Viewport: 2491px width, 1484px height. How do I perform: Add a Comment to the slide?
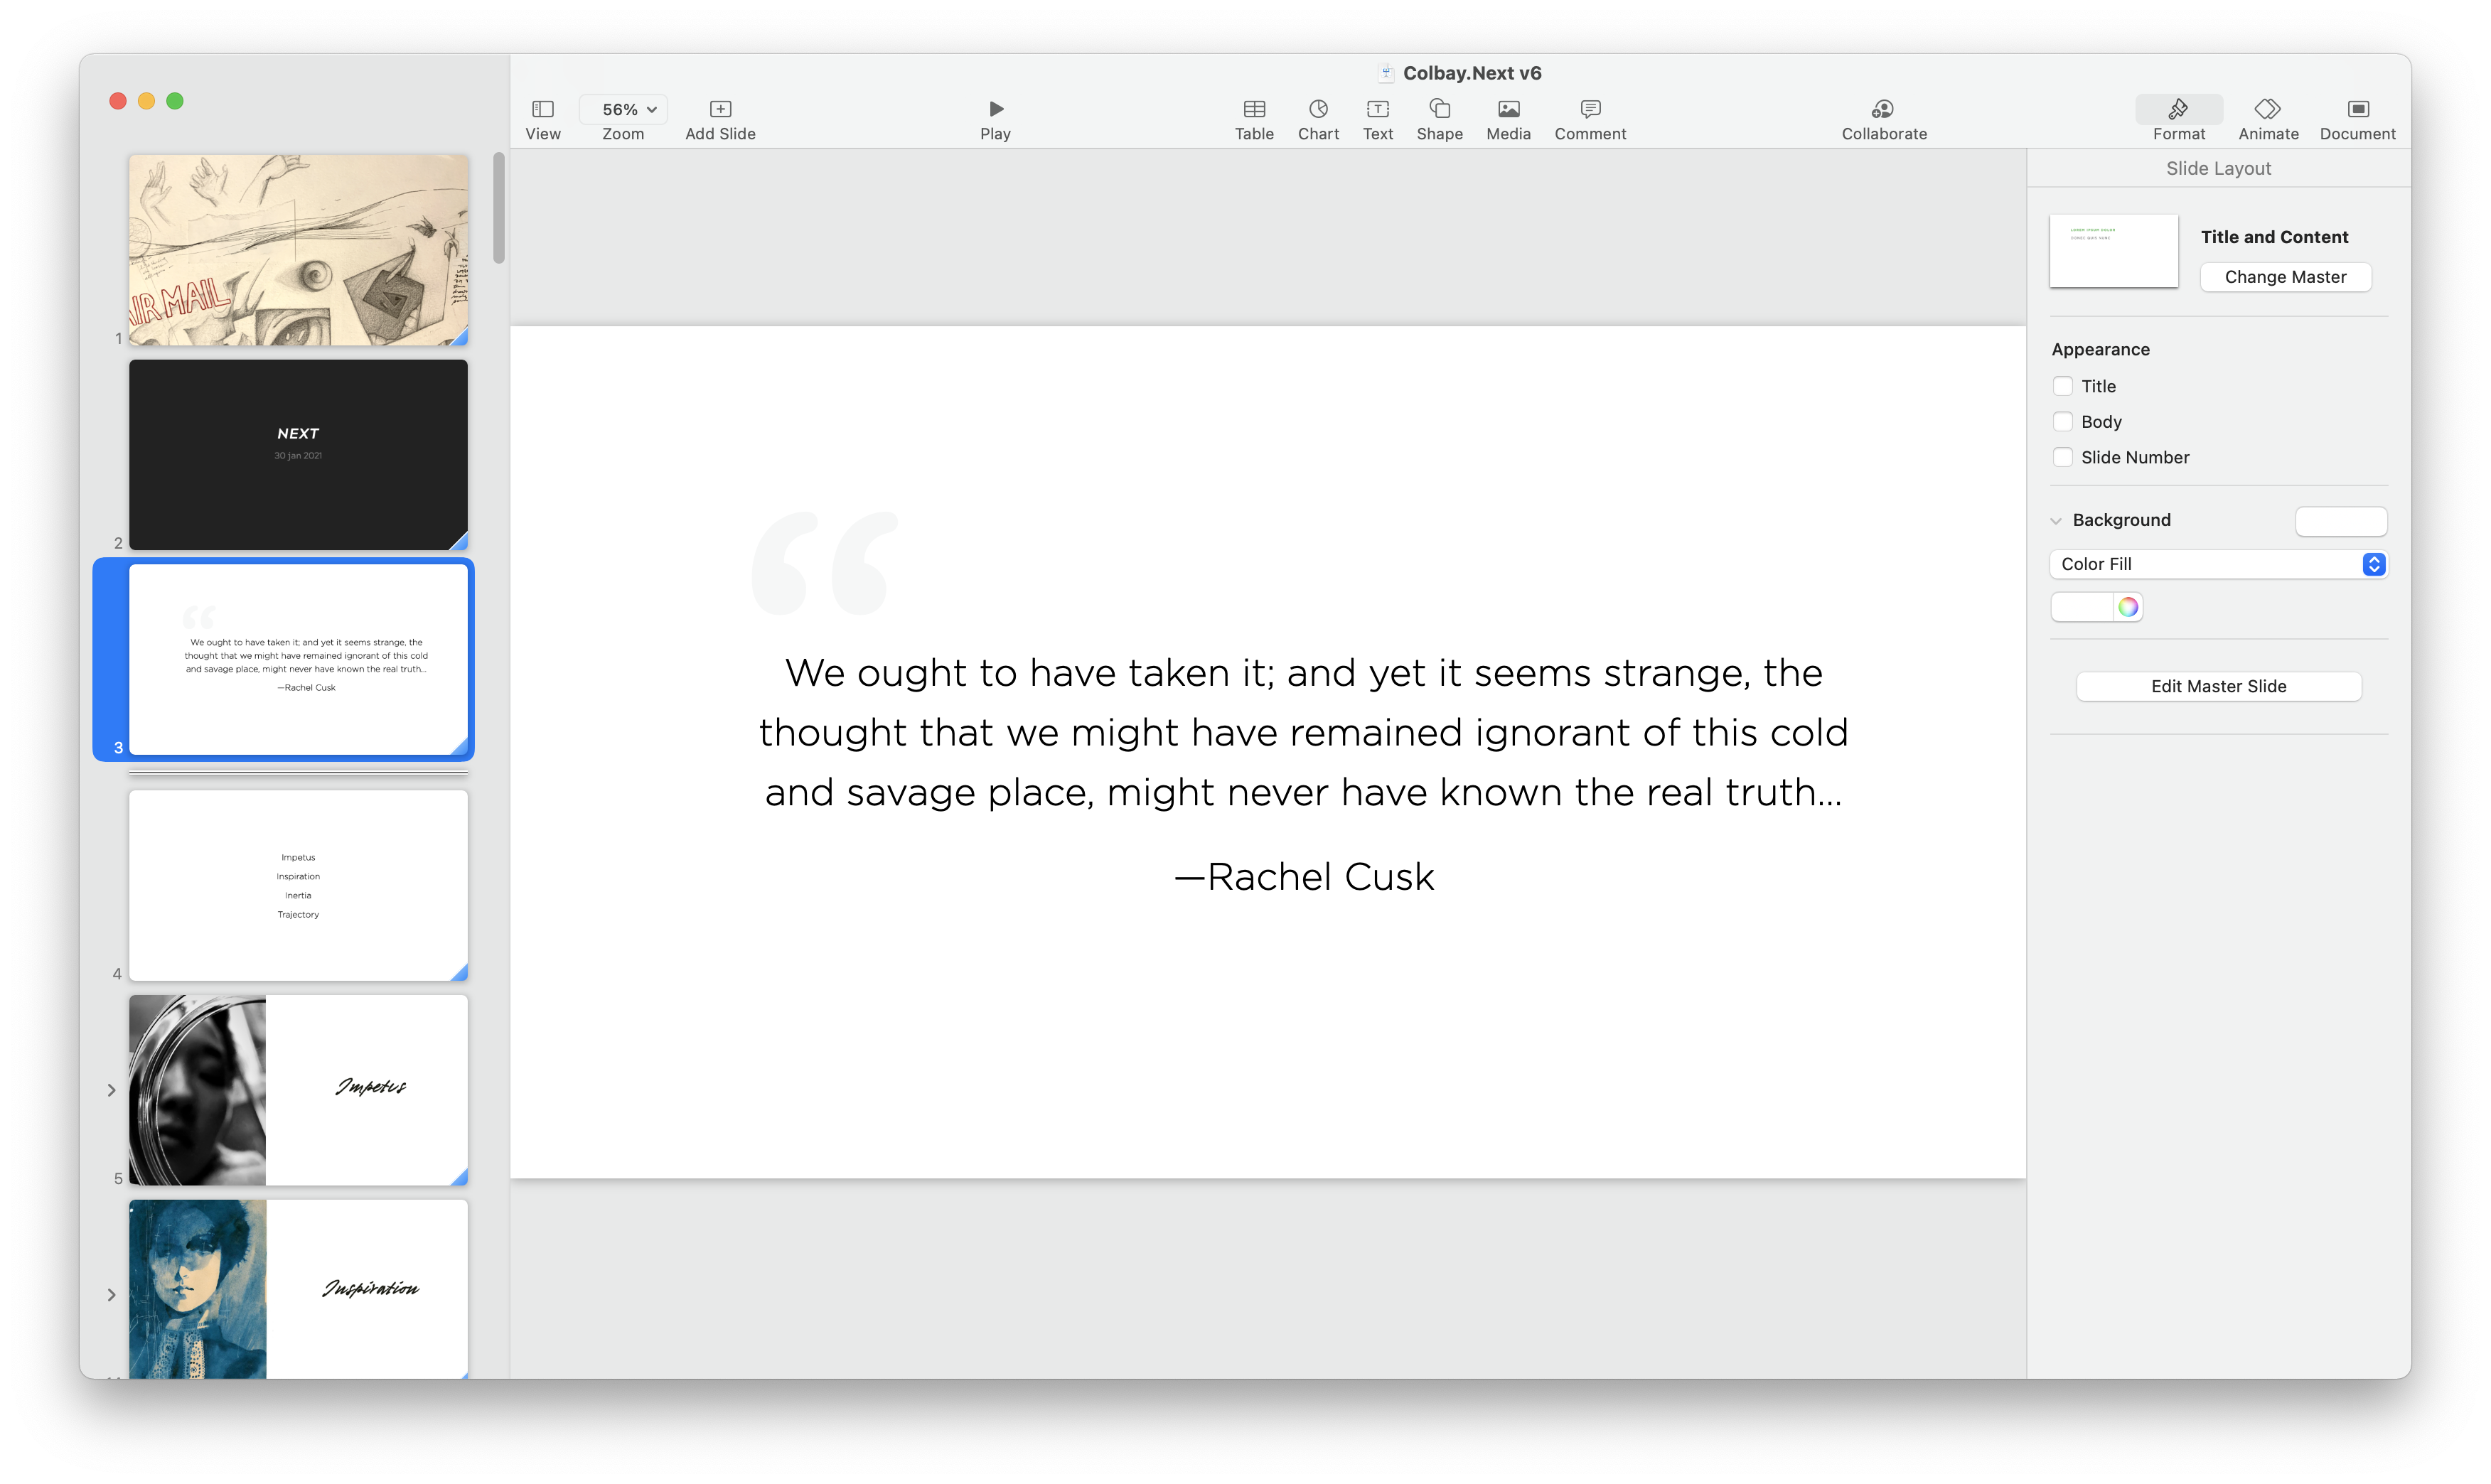click(1590, 108)
